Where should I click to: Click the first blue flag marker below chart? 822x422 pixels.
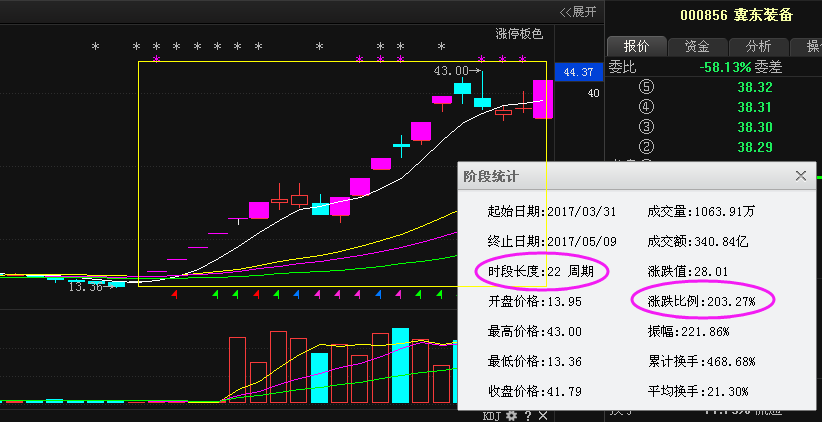[296, 295]
